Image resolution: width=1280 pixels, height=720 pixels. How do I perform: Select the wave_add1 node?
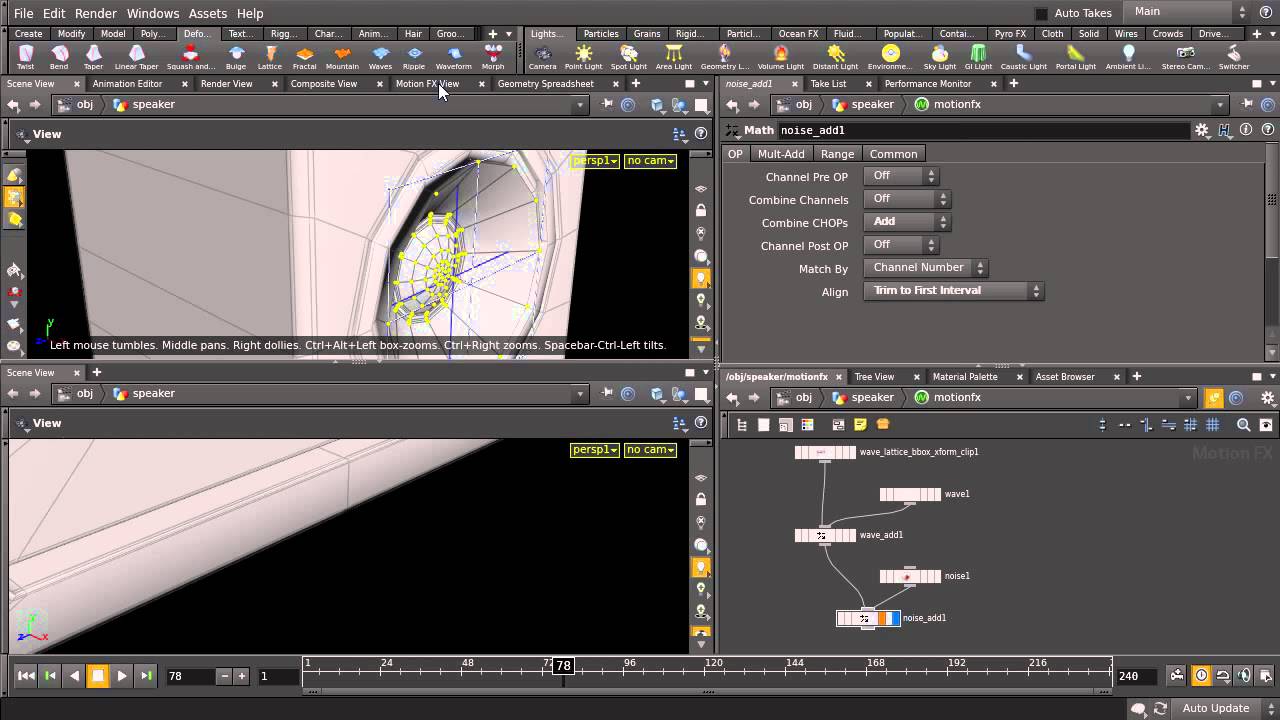825,535
